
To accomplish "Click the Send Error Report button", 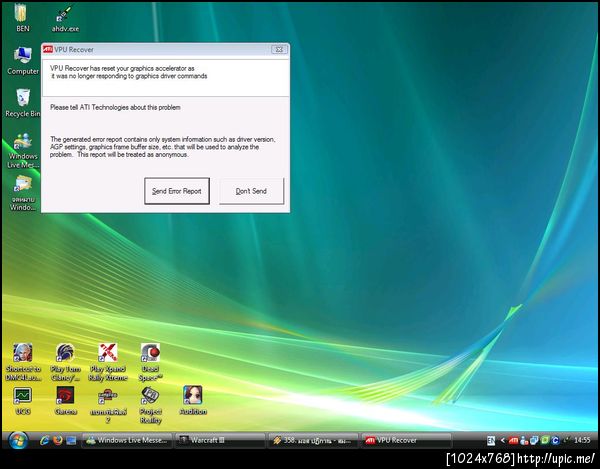I will point(177,191).
